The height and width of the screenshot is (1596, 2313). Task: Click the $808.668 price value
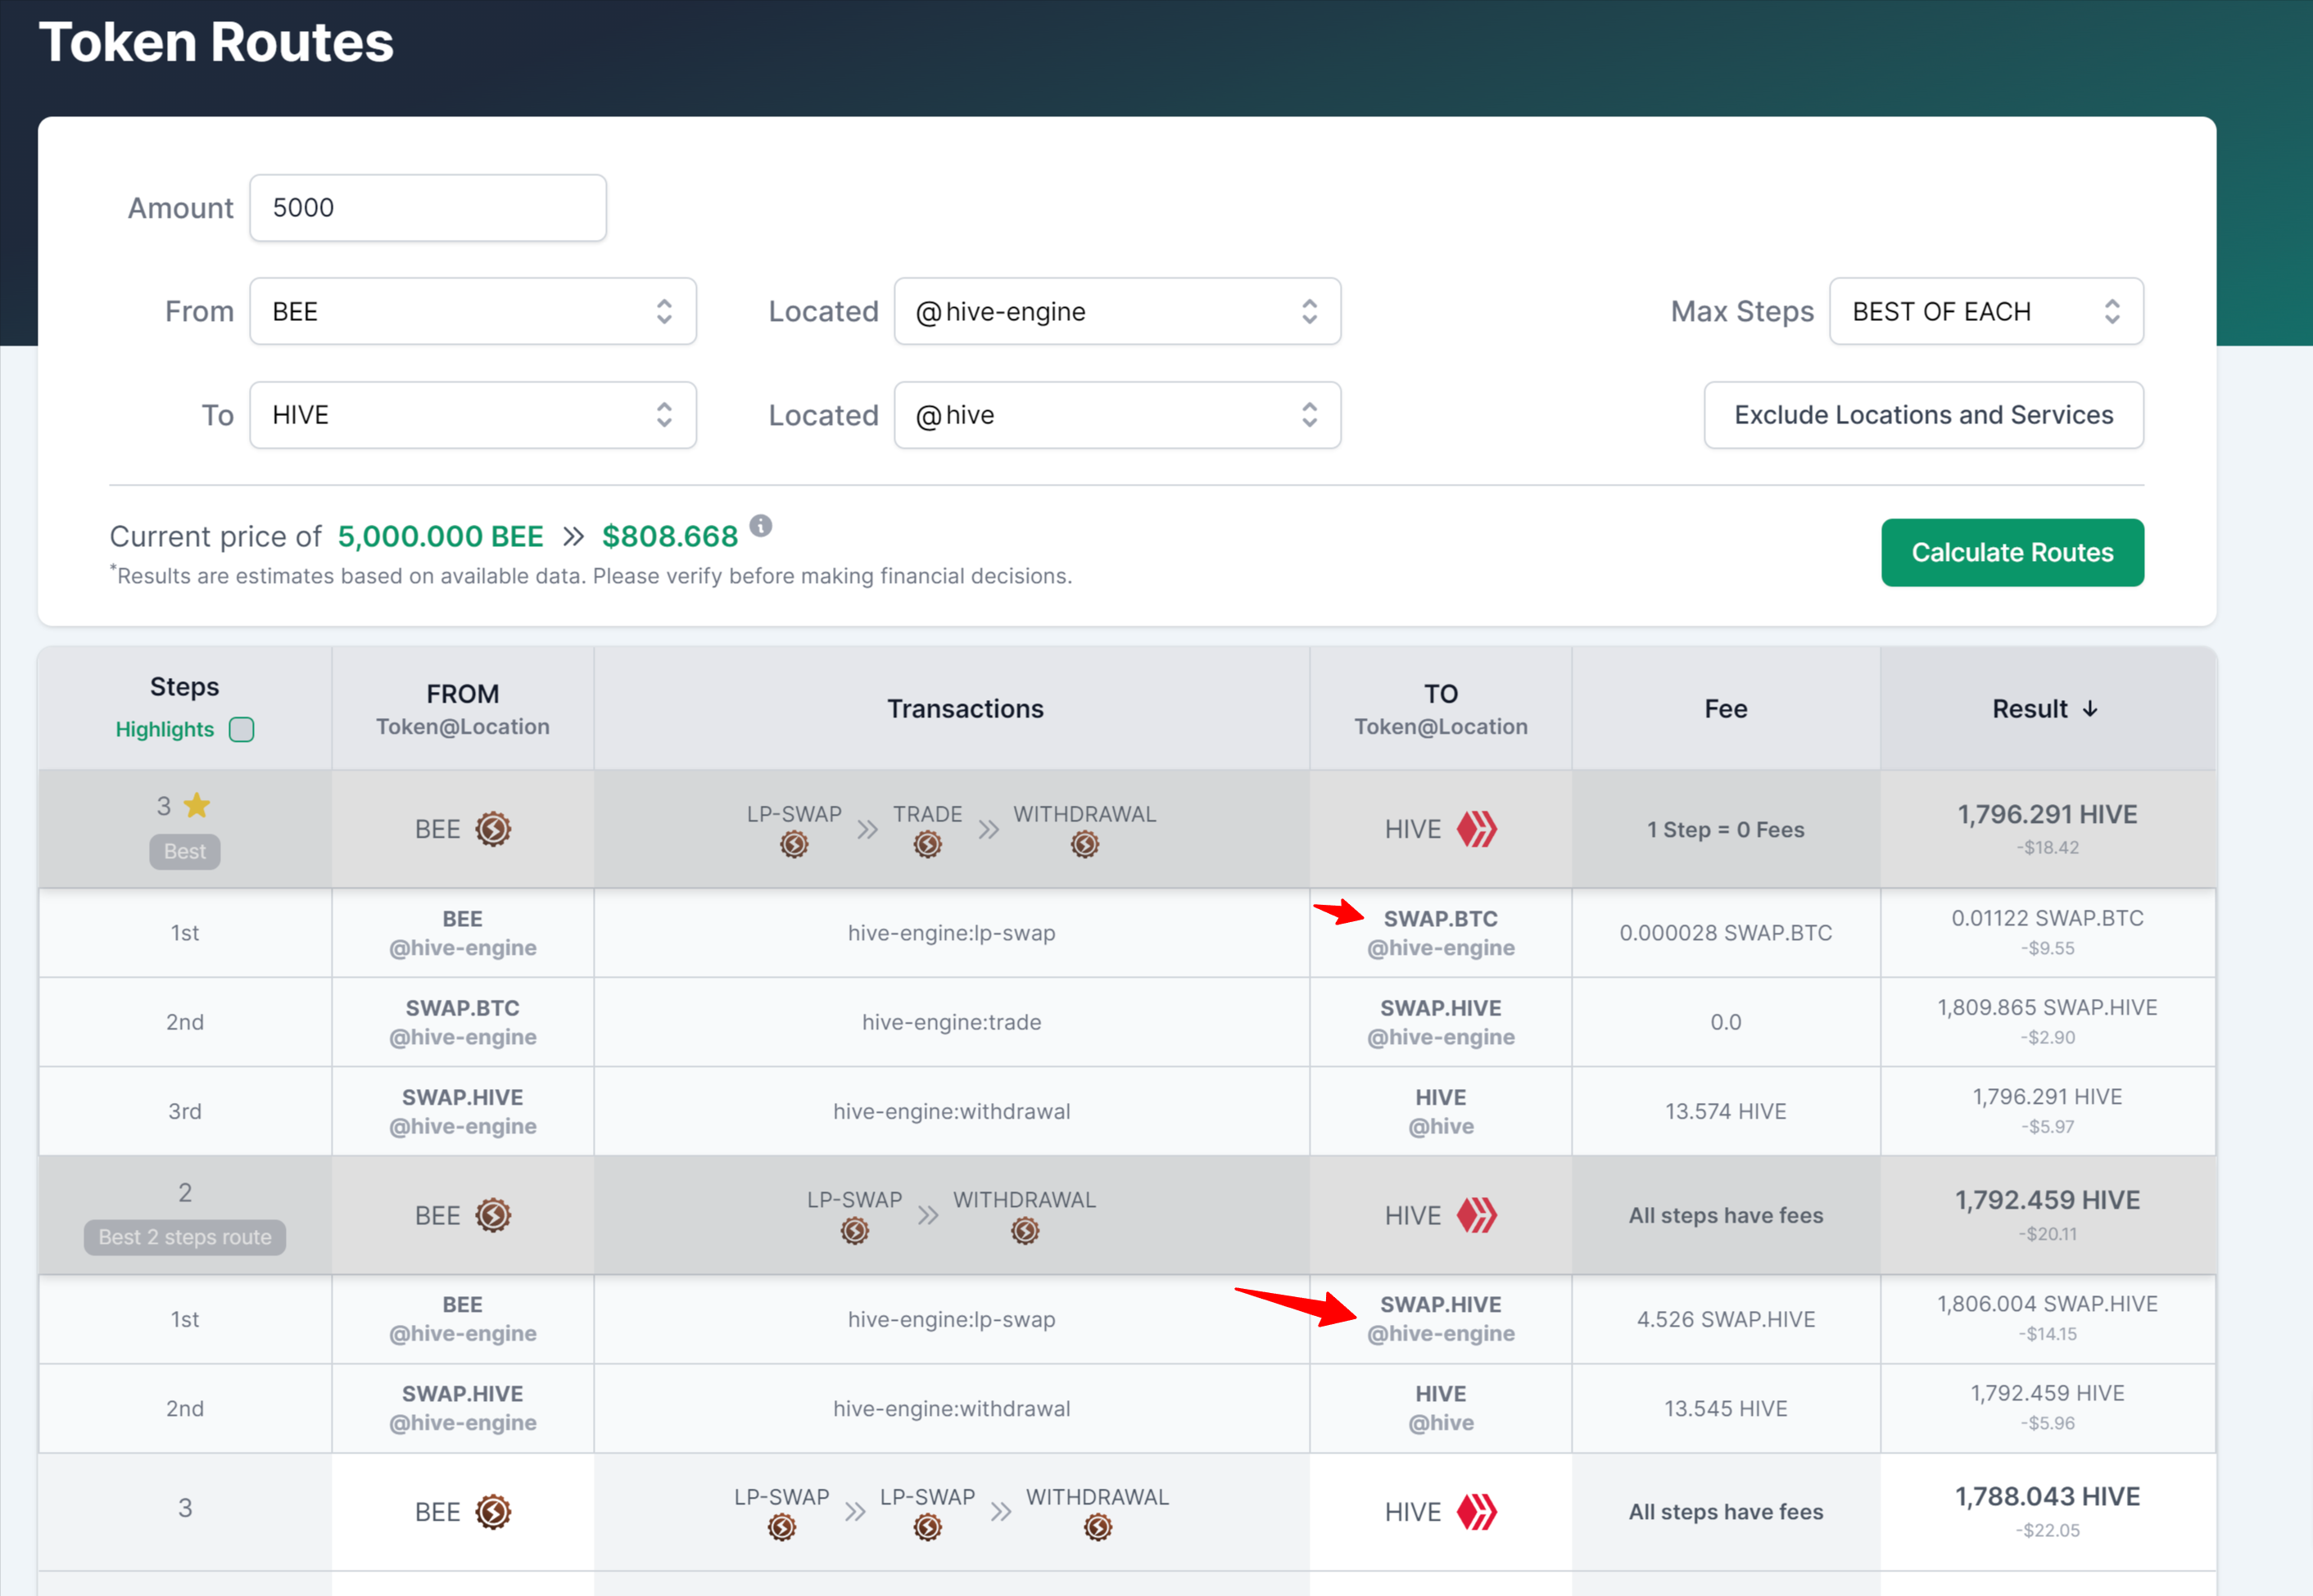click(669, 536)
